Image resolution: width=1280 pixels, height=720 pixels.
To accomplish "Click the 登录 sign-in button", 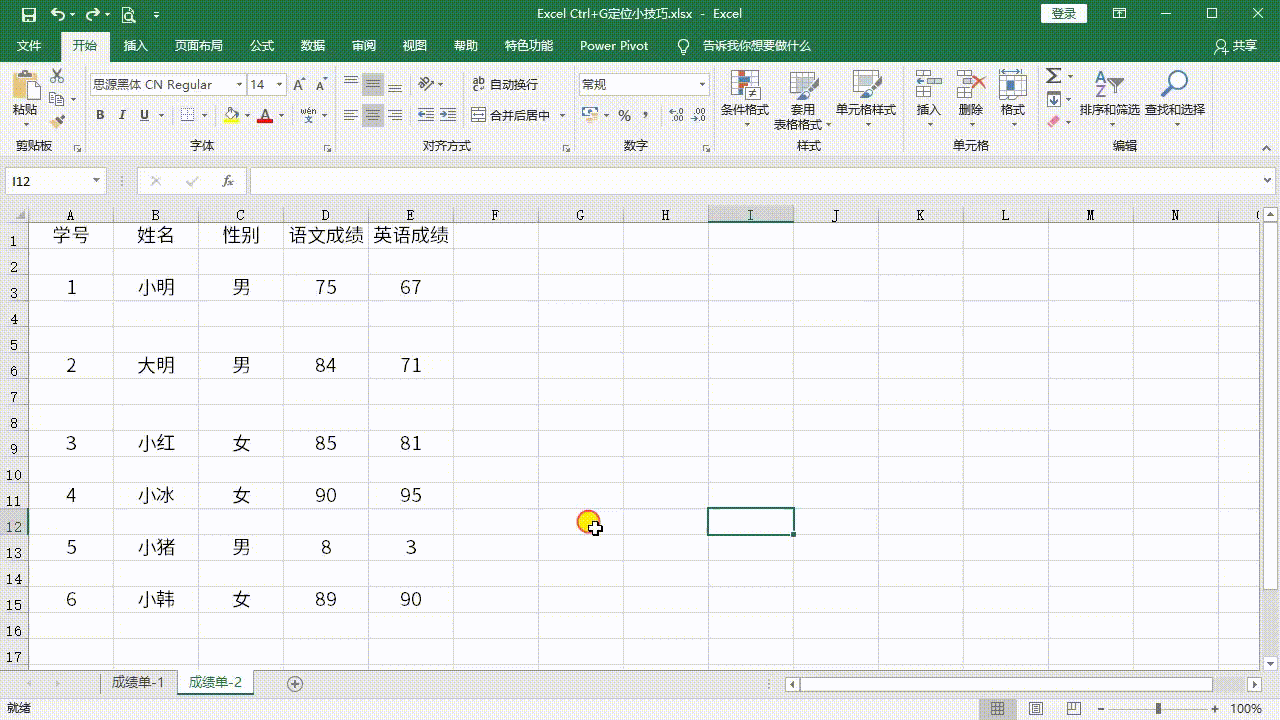I will pos(1064,14).
